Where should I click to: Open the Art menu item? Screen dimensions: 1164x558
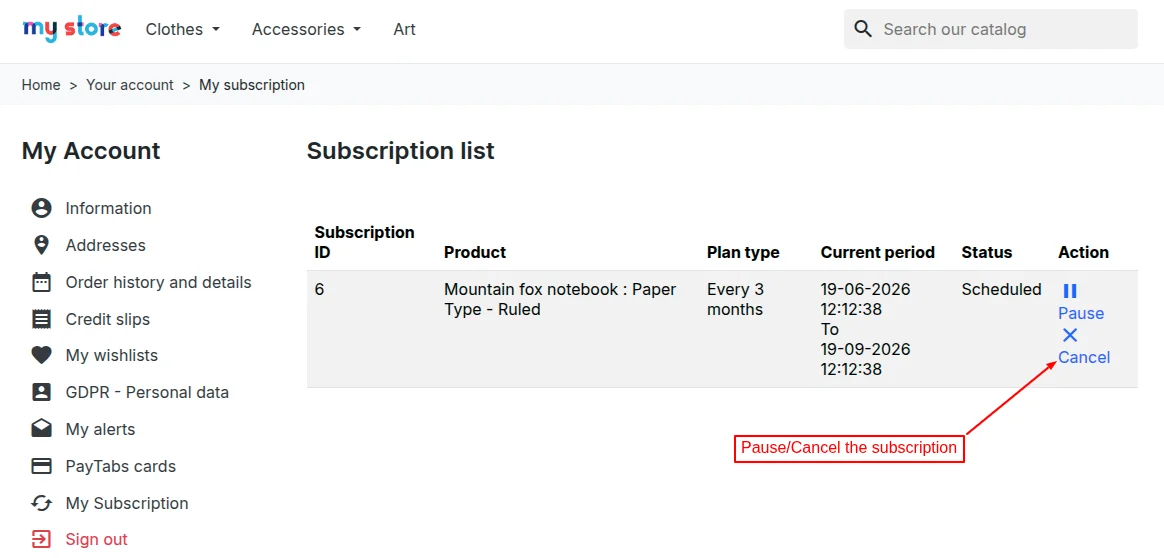point(405,30)
